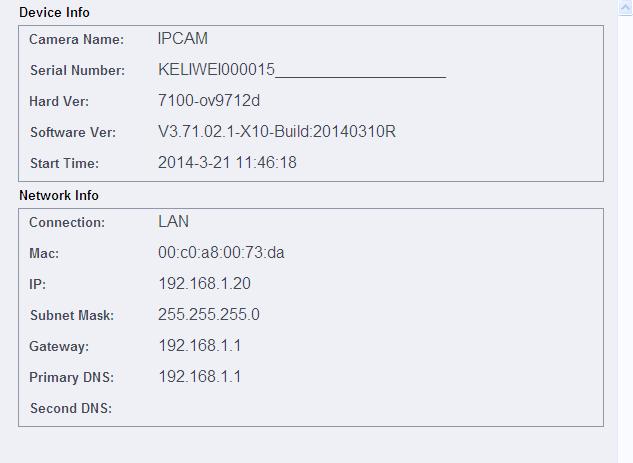This screenshot has height=463, width=633.
Task: Click the Network Info section heading
Action: (x=59, y=195)
